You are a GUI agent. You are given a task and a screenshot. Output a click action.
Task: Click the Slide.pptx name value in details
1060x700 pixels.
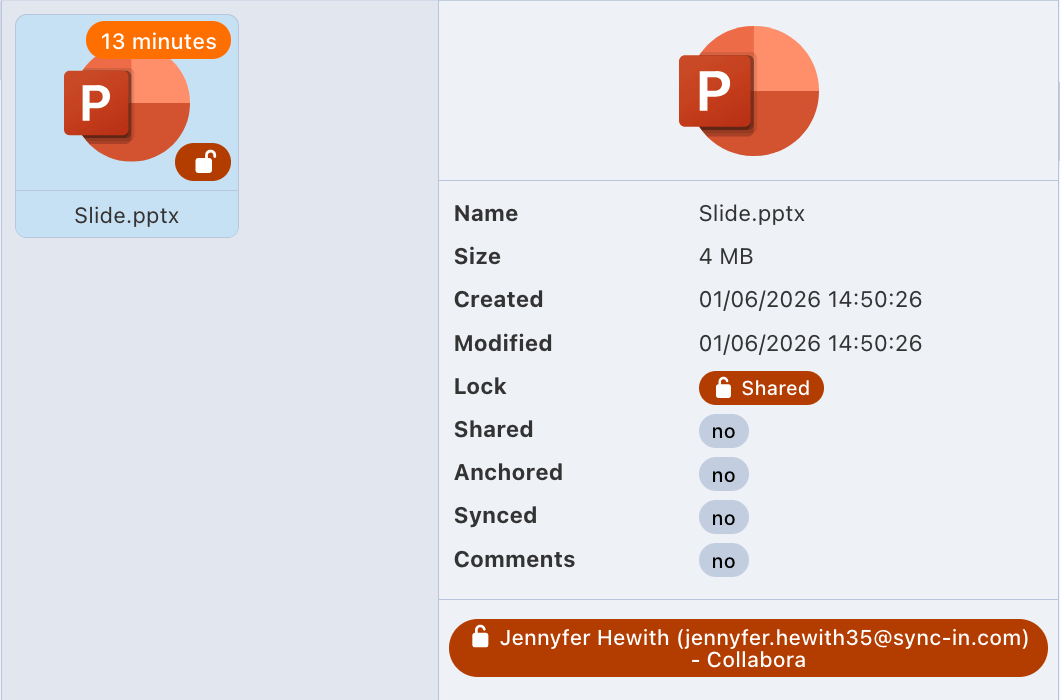pyautogui.click(x=751, y=213)
